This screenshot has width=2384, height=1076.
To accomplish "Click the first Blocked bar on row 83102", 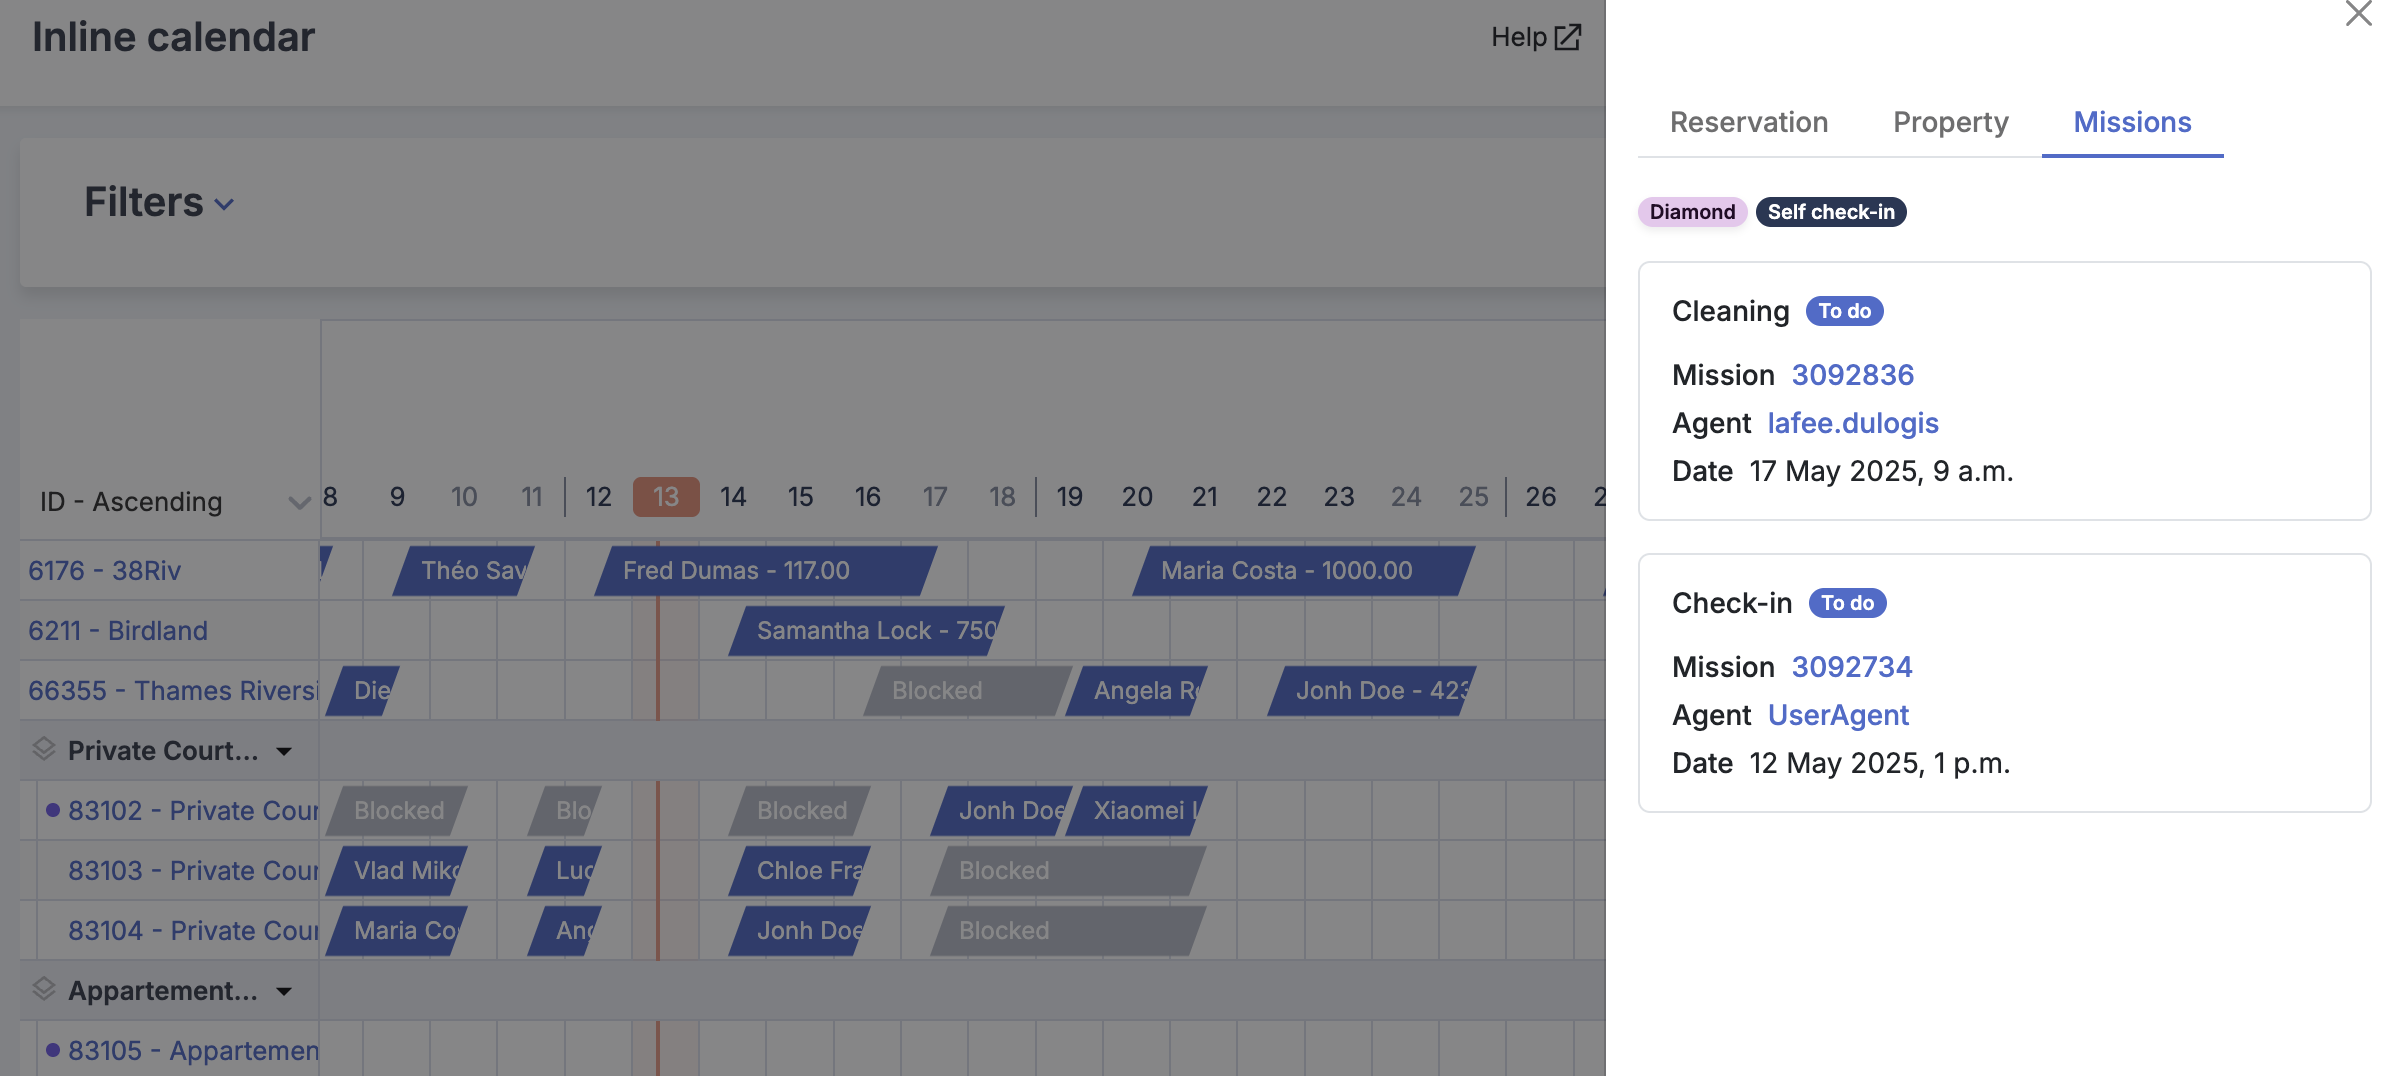I will click(396, 811).
